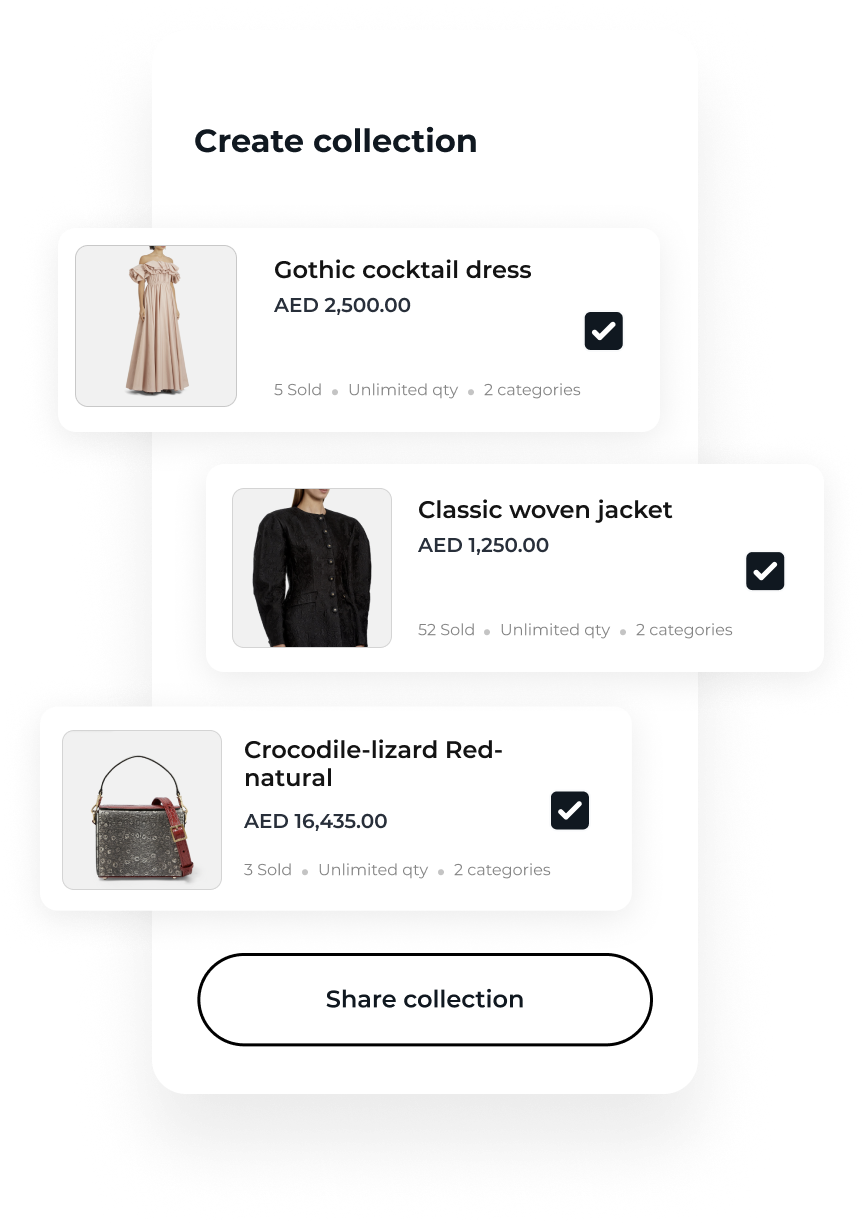864x1224 pixels.
Task: Select the Gothic cocktail dress title
Action: pos(403,270)
